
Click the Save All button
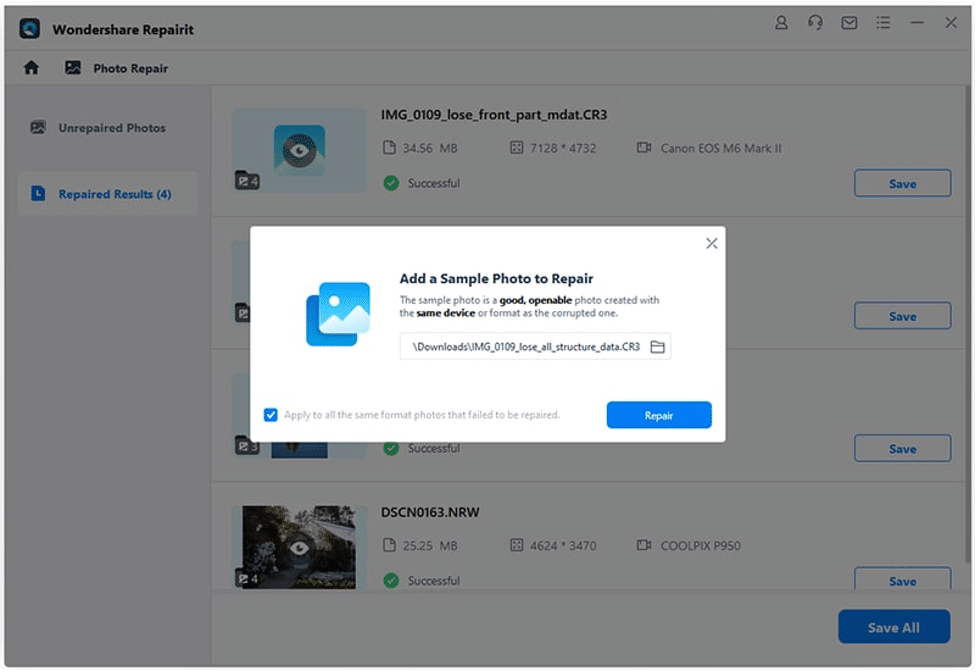click(893, 627)
